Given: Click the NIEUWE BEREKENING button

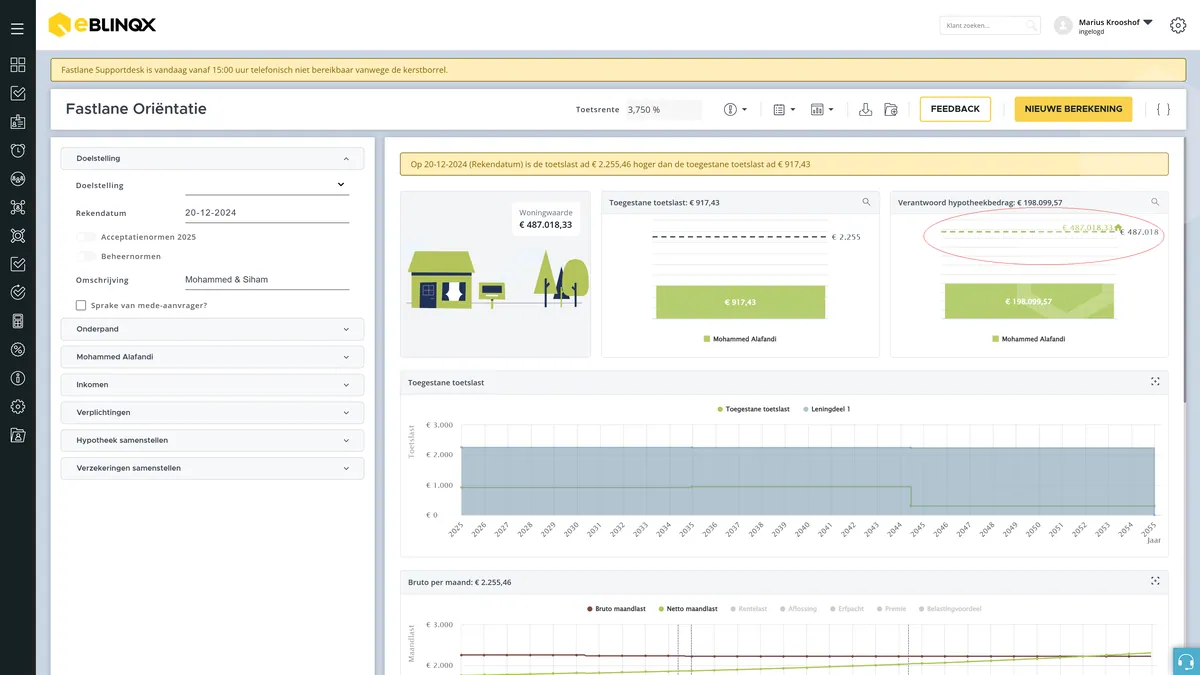Looking at the screenshot, I should tap(1073, 109).
